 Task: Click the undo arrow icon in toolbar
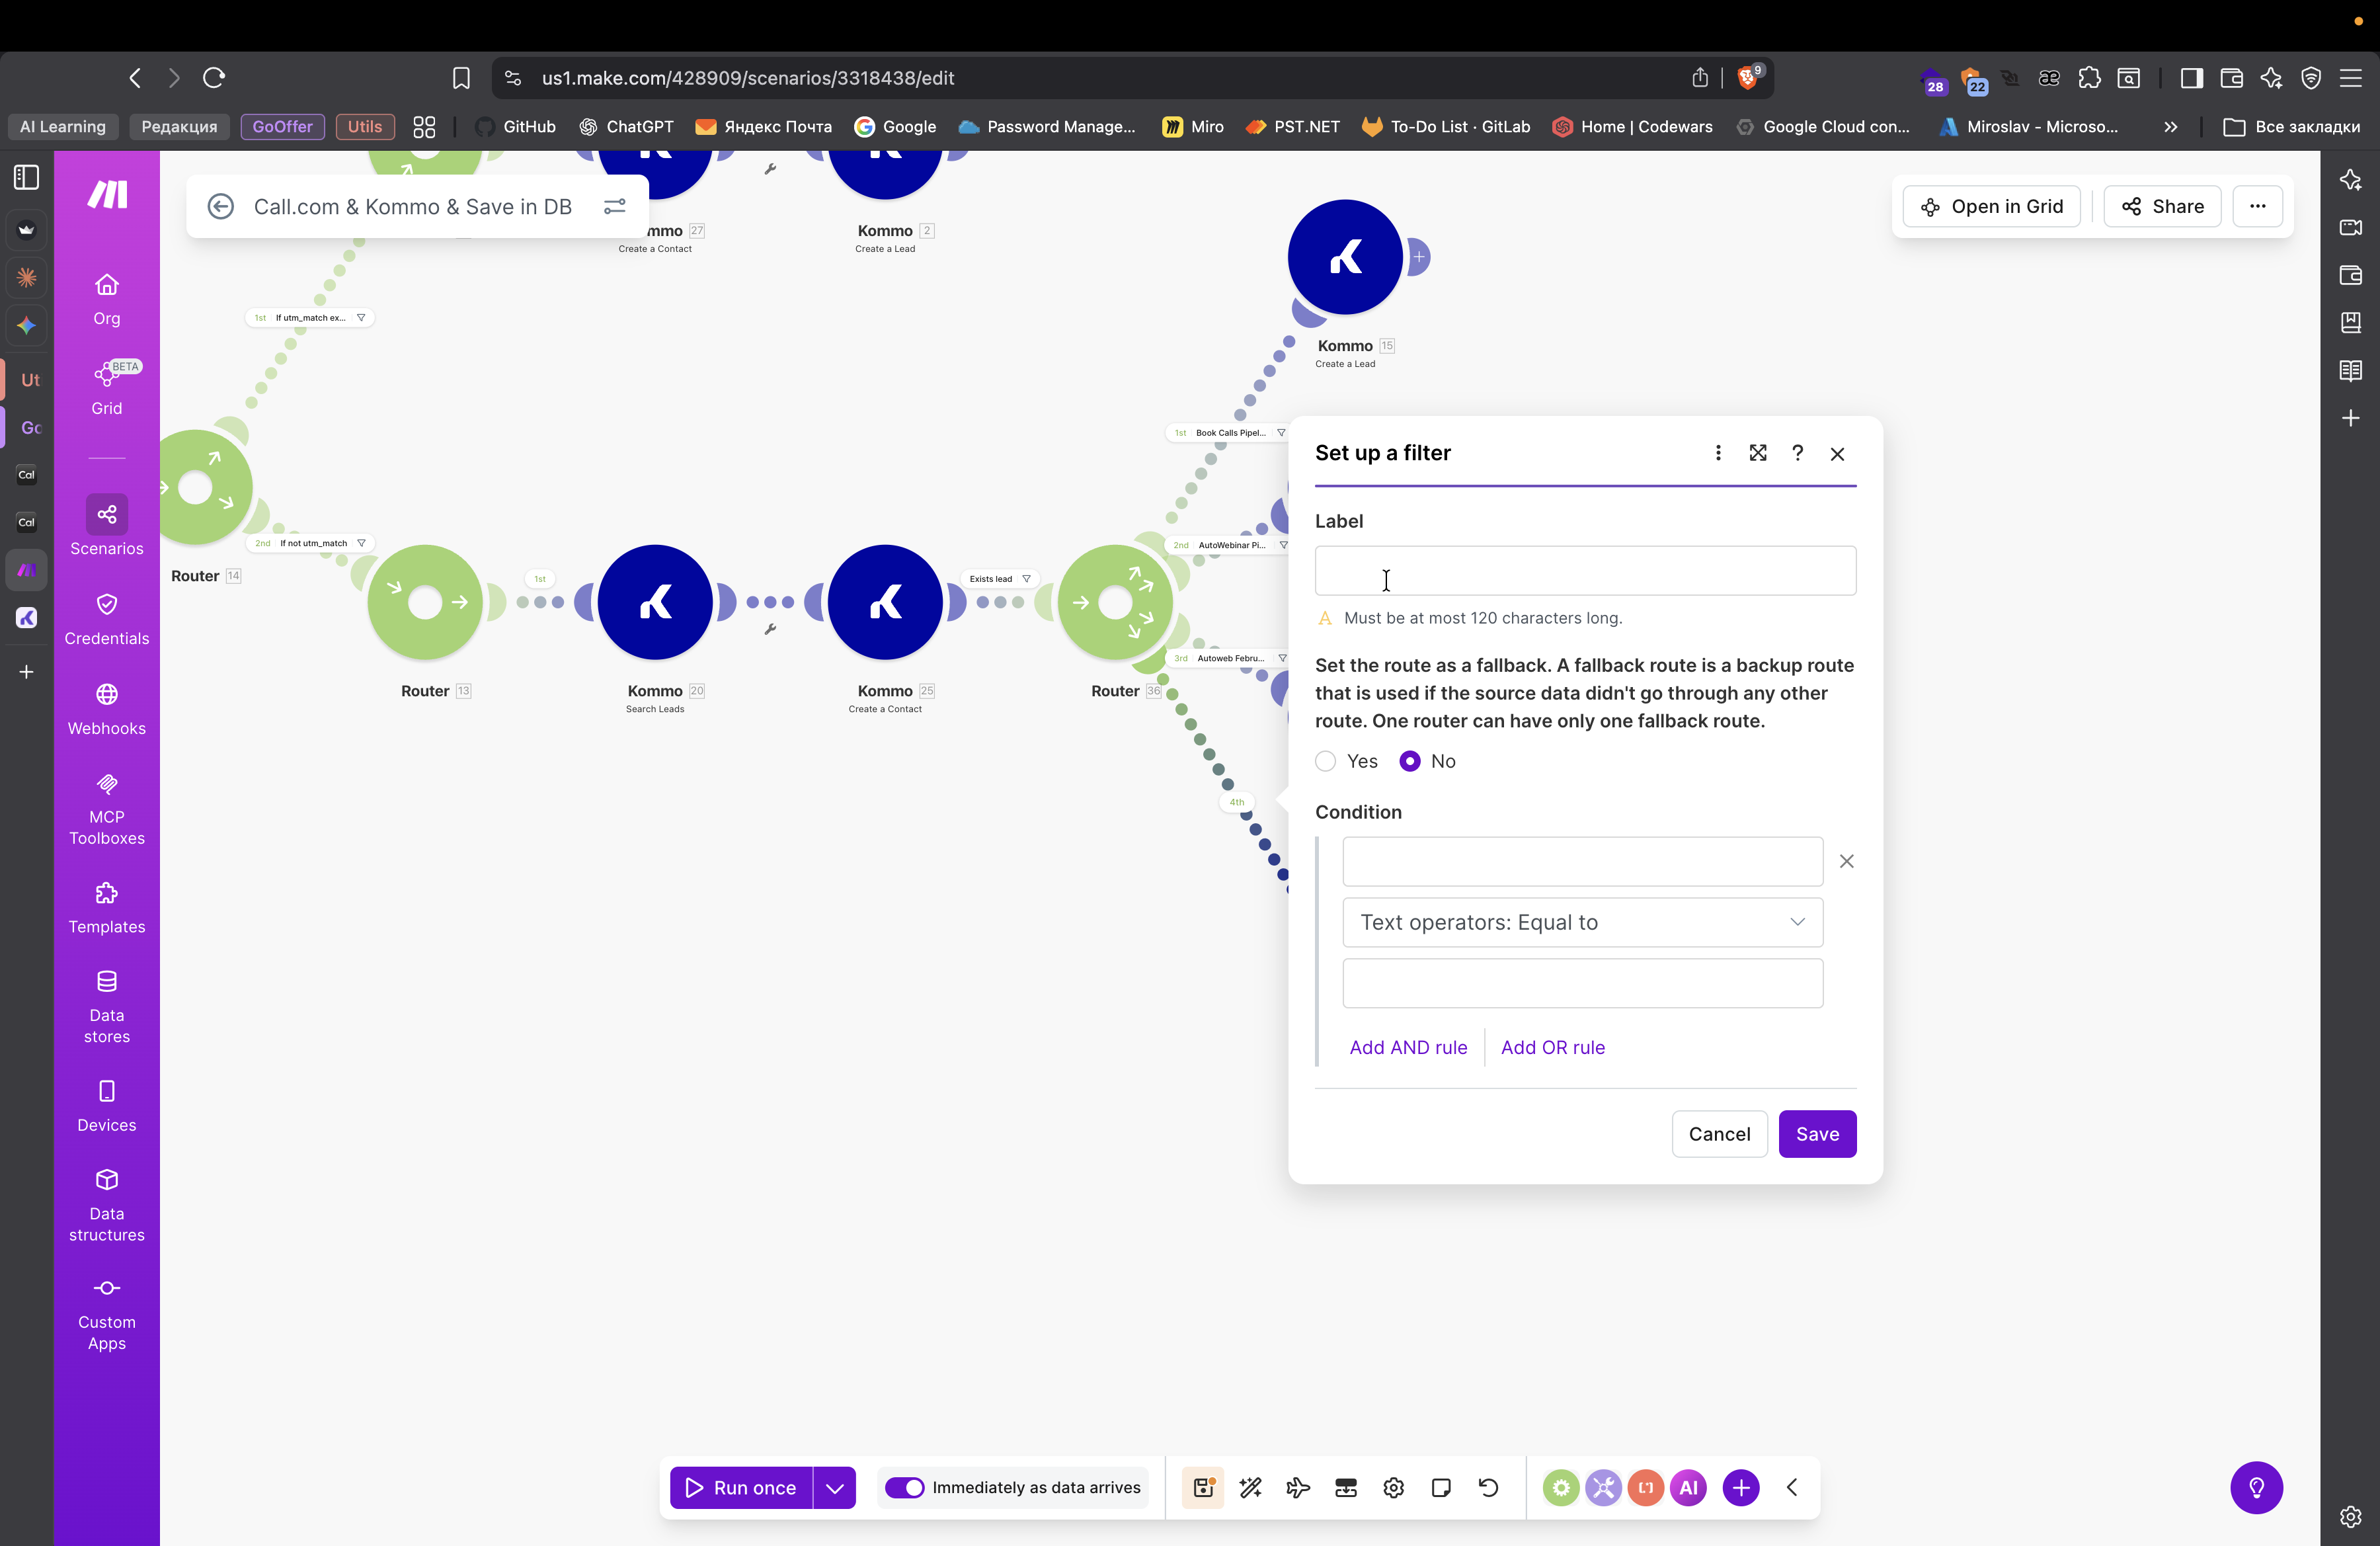click(1488, 1487)
